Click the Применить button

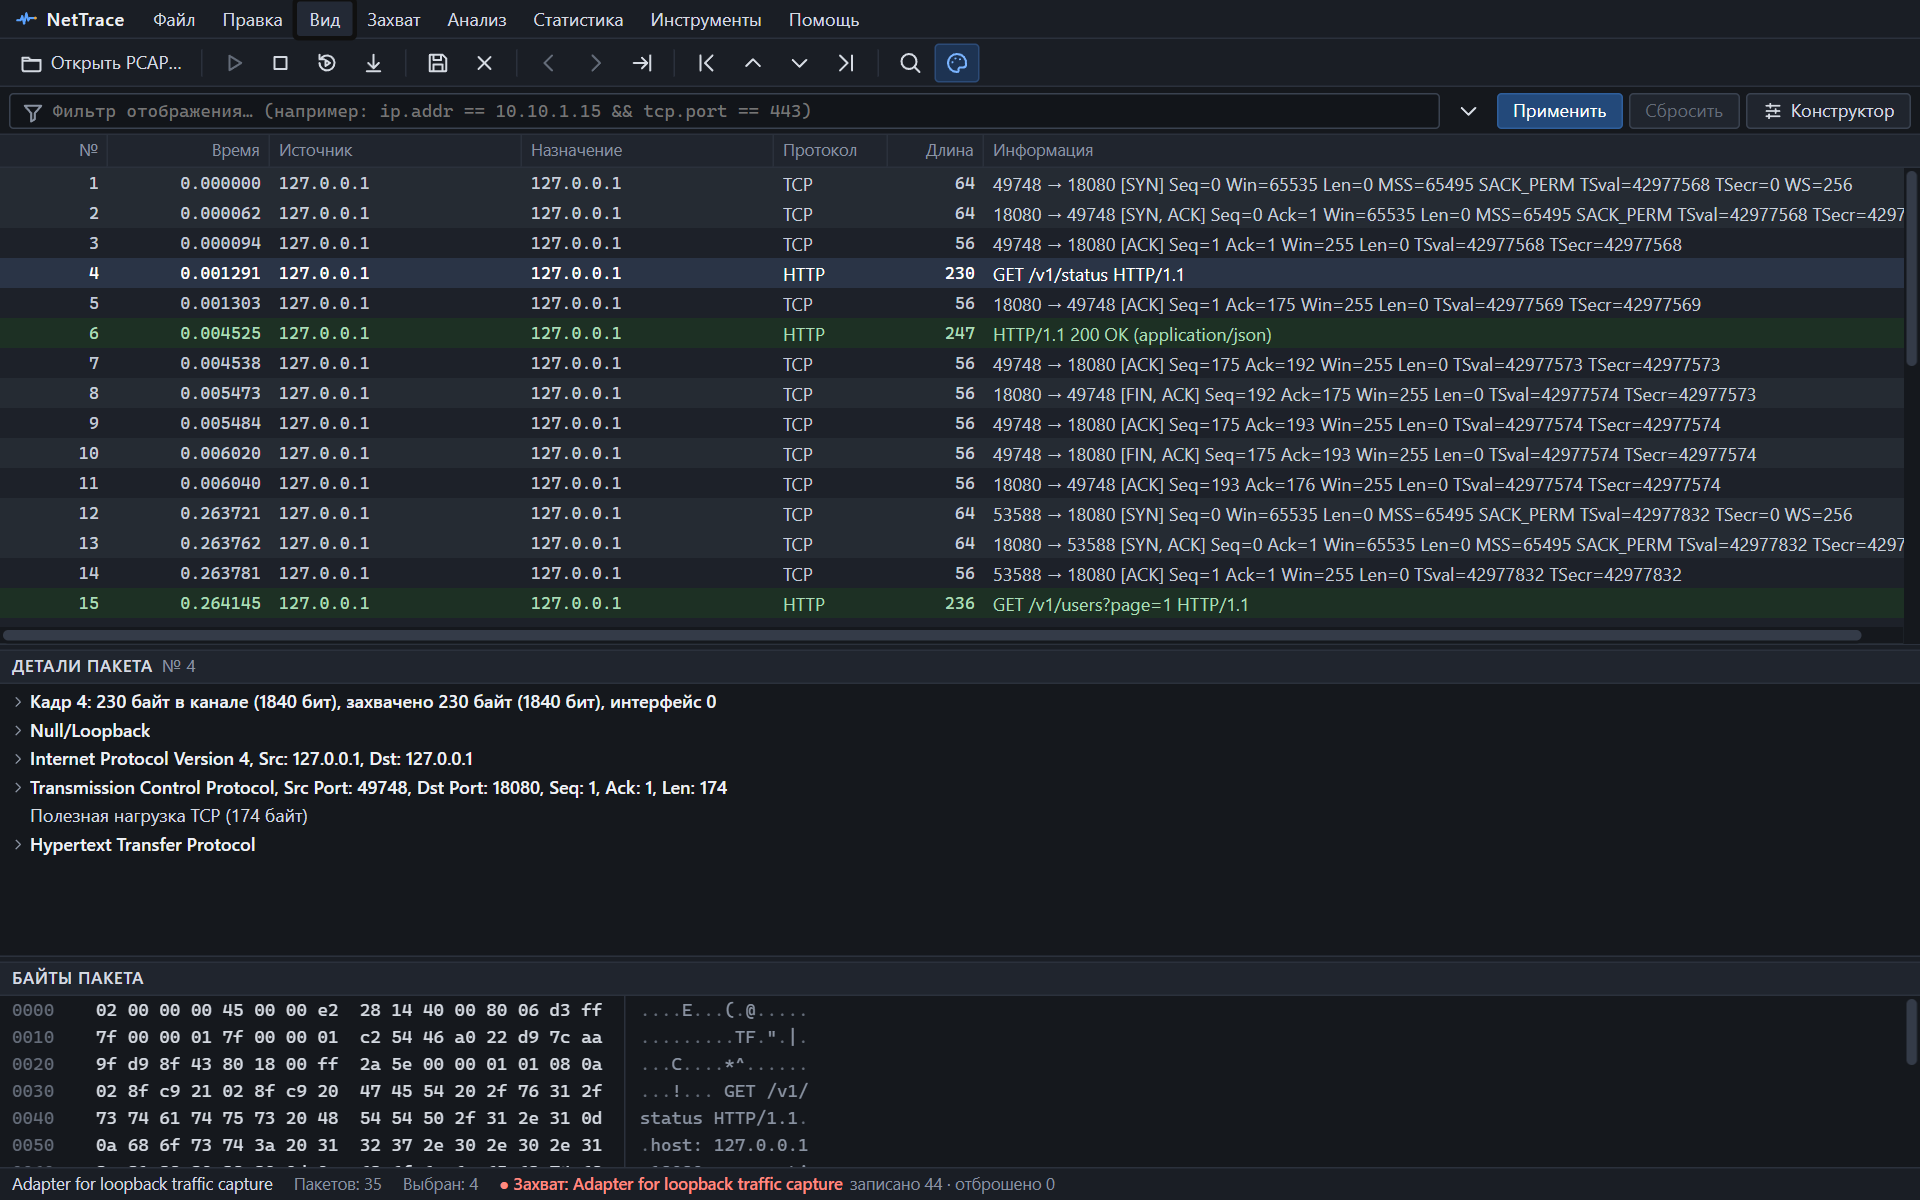point(1559,111)
